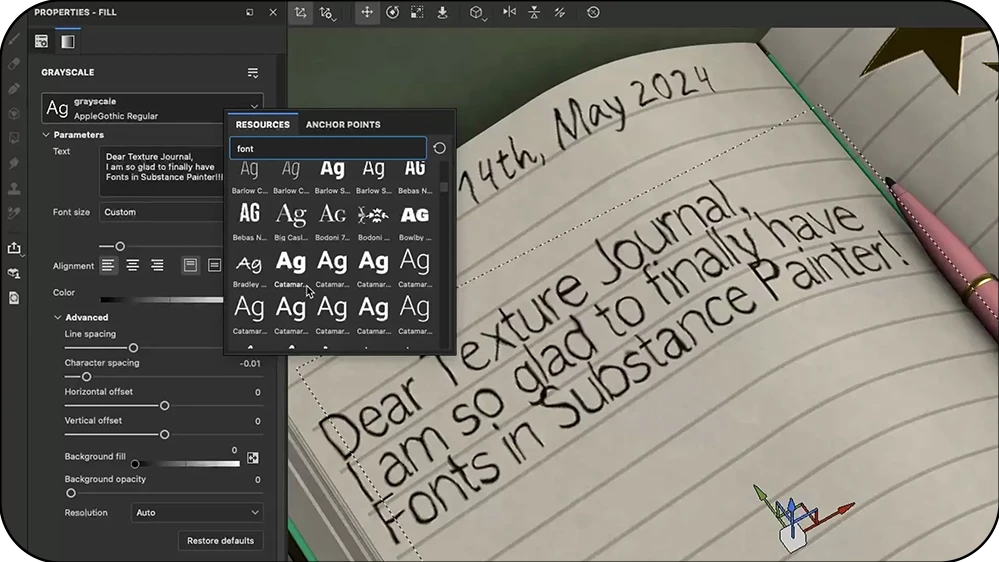Set vertical alignment to top
999x562 pixels.
tap(190, 265)
